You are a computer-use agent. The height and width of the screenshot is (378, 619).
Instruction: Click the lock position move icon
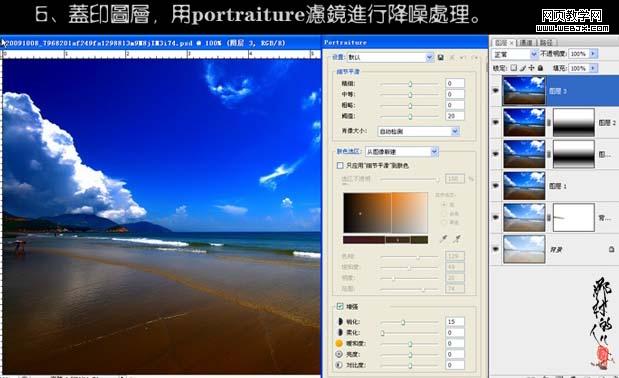pos(531,68)
